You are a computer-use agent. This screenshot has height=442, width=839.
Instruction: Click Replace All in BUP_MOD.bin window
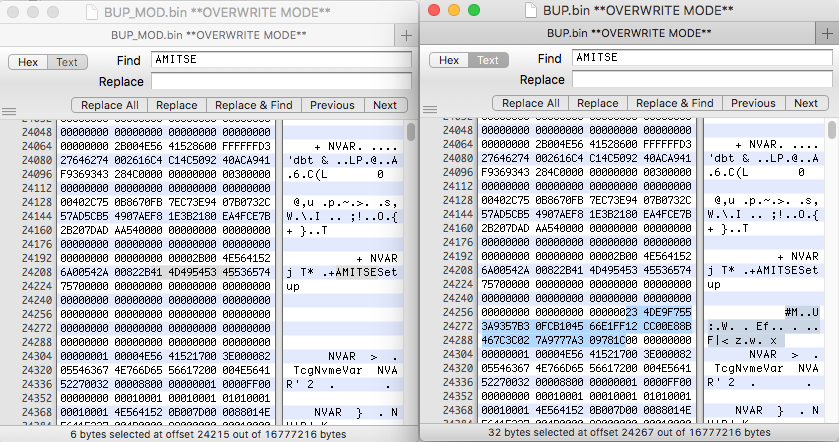click(x=110, y=105)
